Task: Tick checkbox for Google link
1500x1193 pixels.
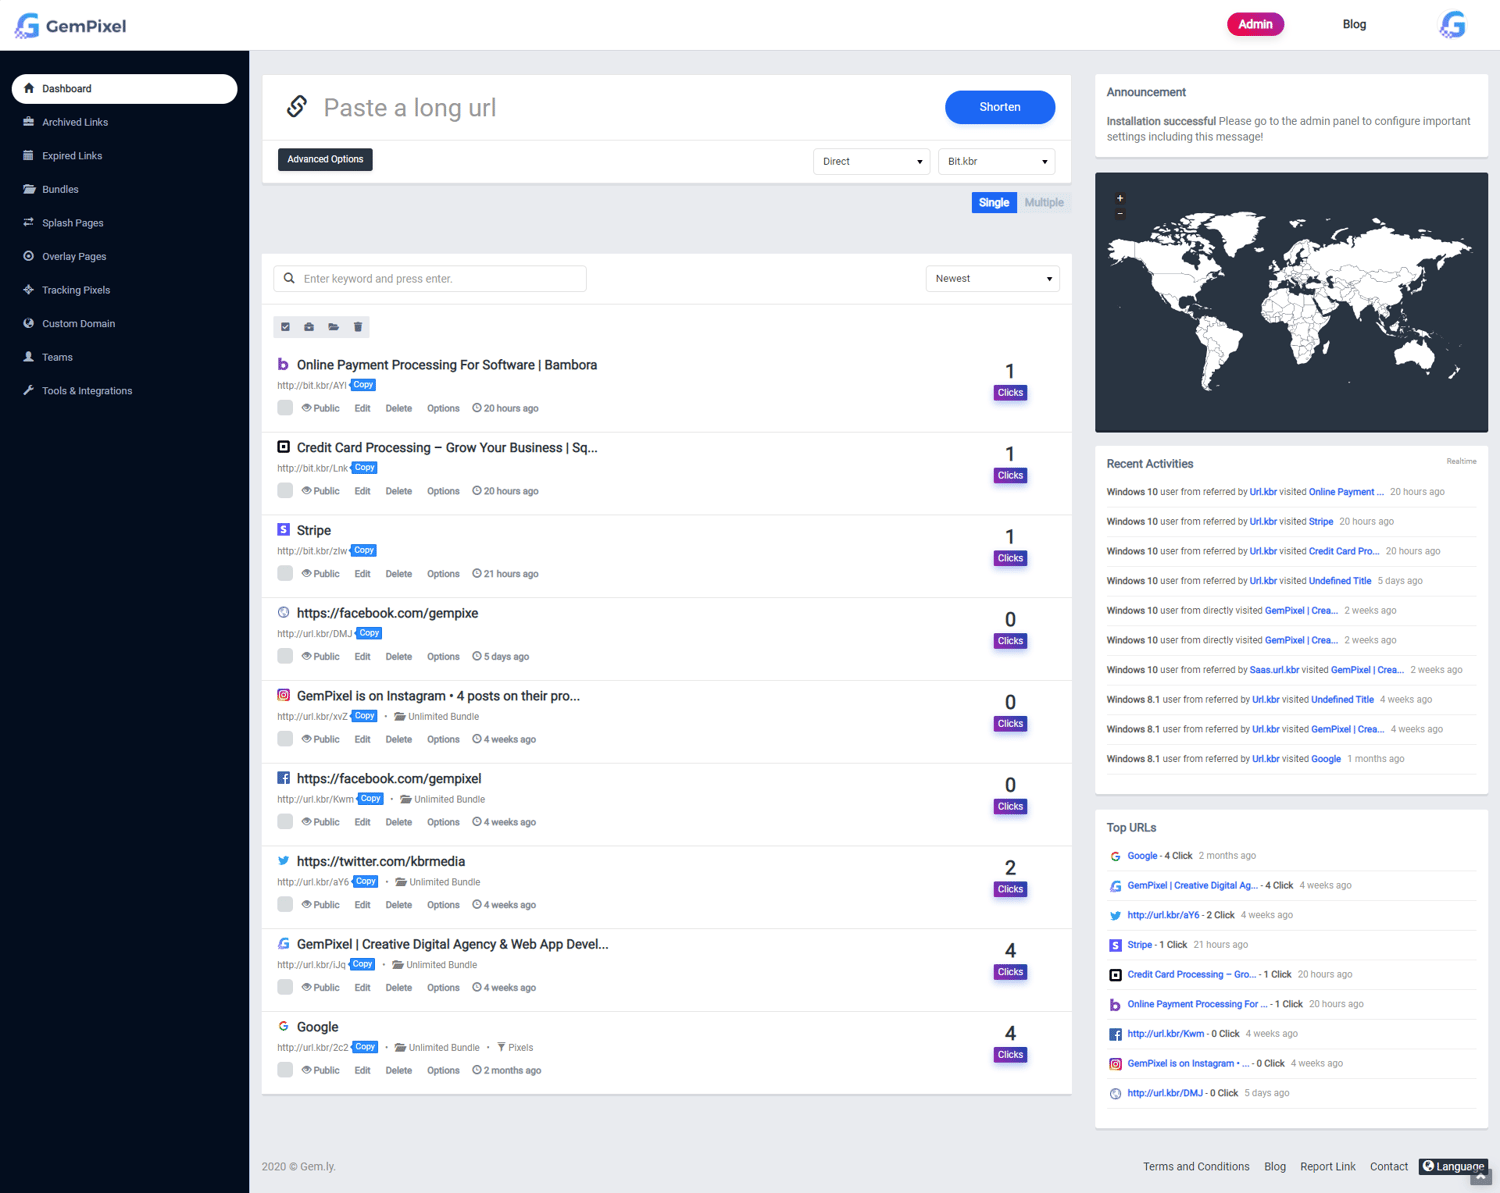Action: (x=285, y=1070)
